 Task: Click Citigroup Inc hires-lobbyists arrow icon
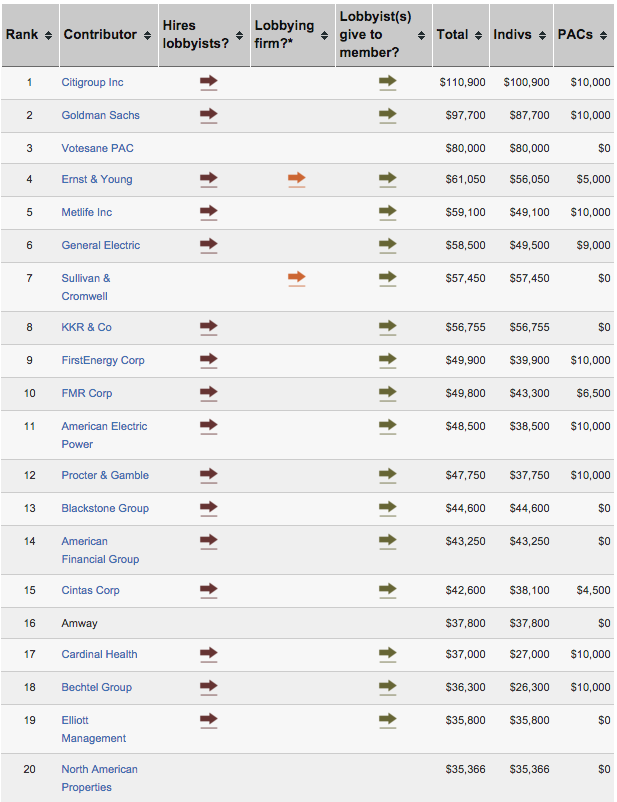pyautogui.click(x=209, y=82)
